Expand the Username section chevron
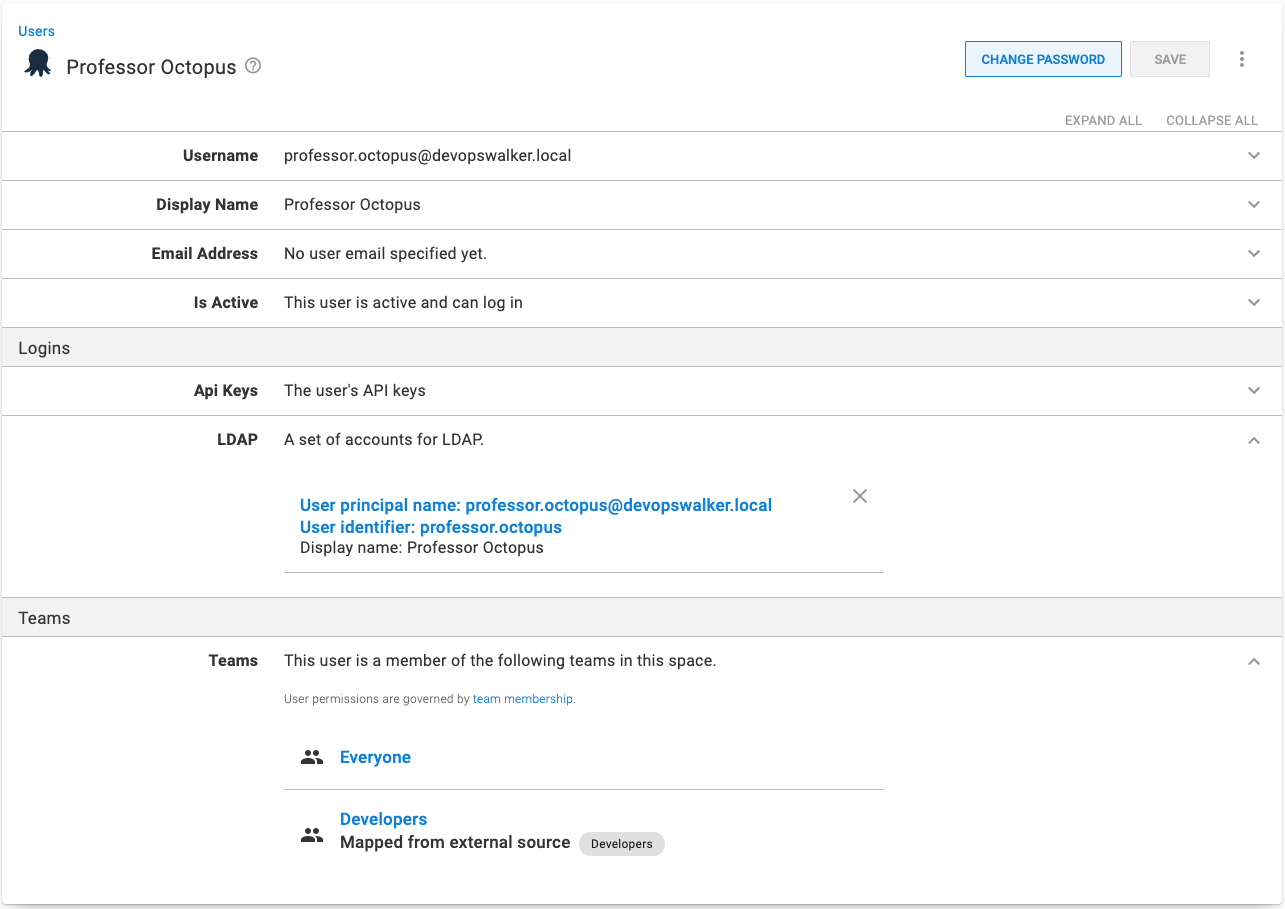1285x909 pixels. (x=1254, y=156)
